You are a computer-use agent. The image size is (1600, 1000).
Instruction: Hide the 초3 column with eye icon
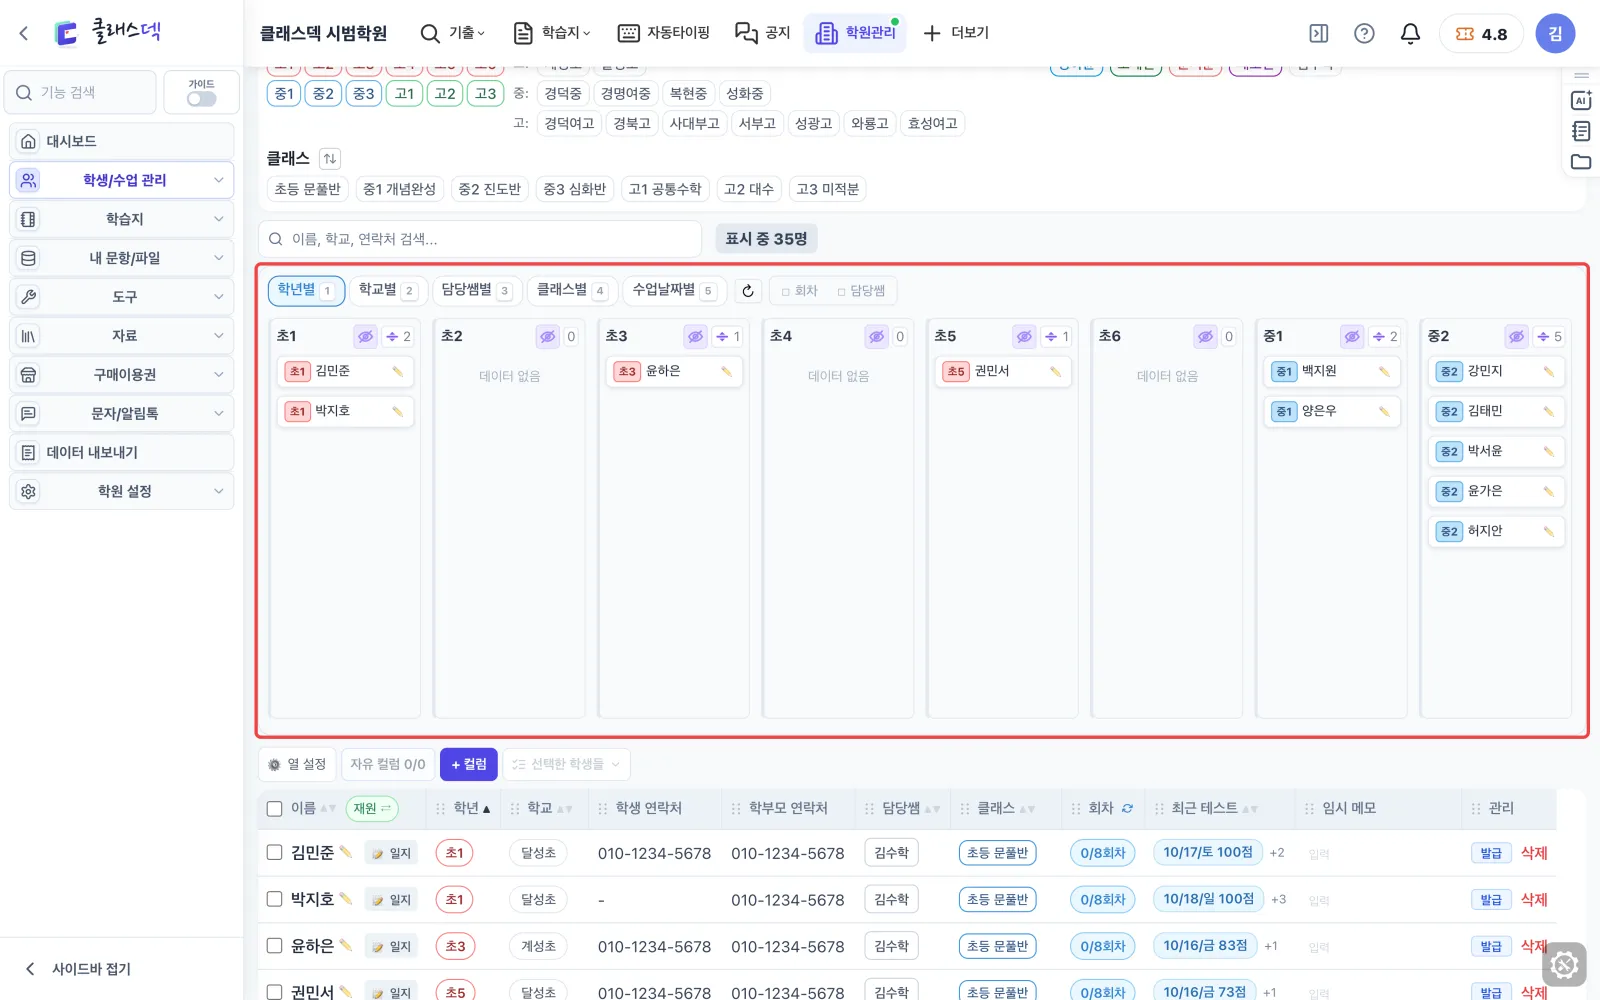click(695, 337)
